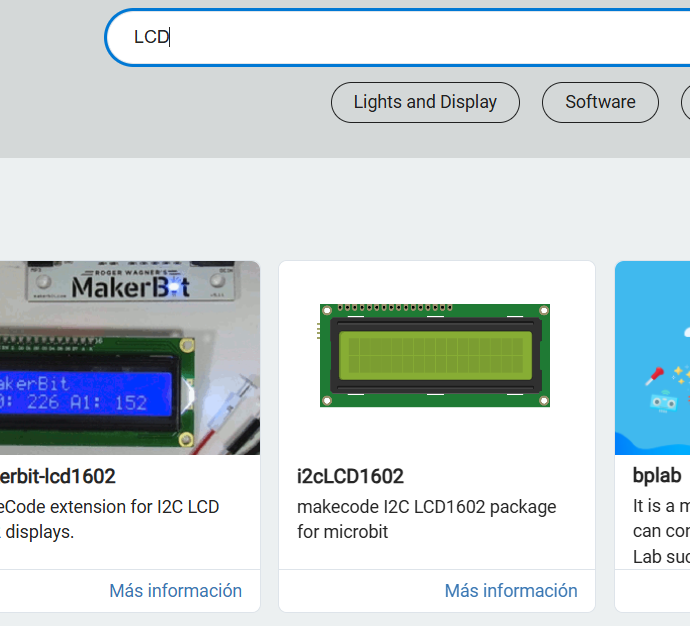
Task: Select the i2cLCD1602 extension title
Action: [350, 476]
